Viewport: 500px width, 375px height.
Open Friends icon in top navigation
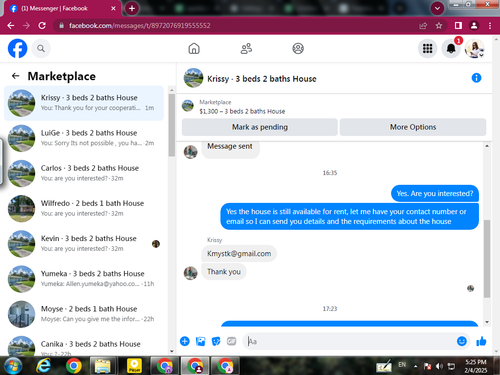point(246,49)
